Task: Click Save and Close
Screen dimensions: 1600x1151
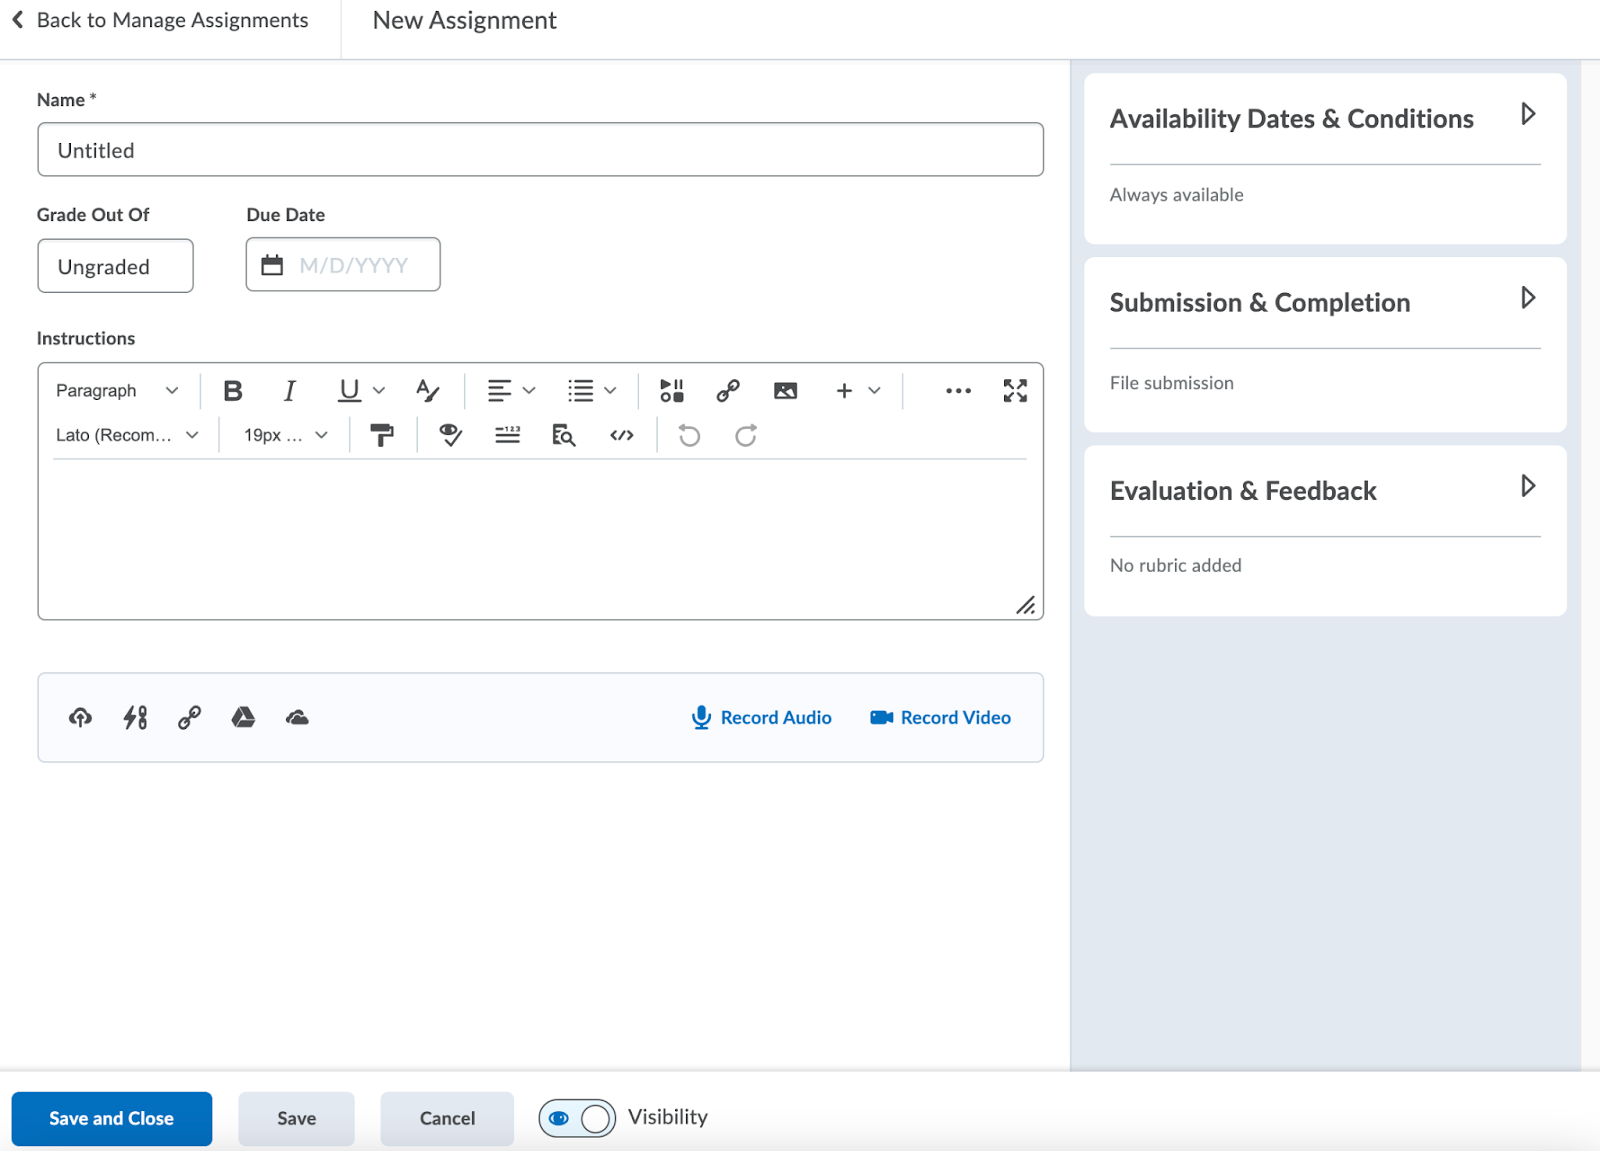Action: pyautogui.click(x=111, y=1118)
